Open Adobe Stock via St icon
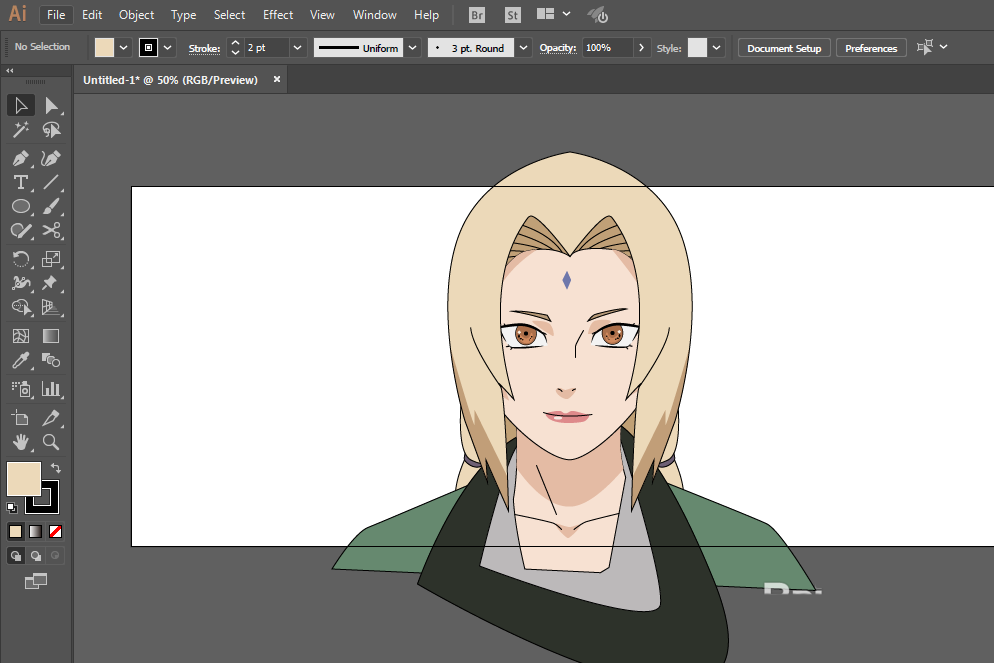 [x=513, y=15]
